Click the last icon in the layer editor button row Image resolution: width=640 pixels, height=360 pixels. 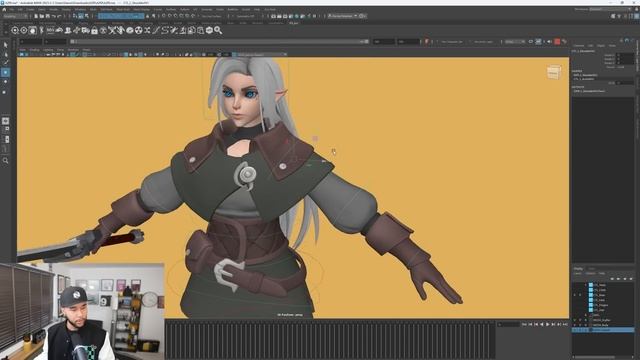point(631,278)
